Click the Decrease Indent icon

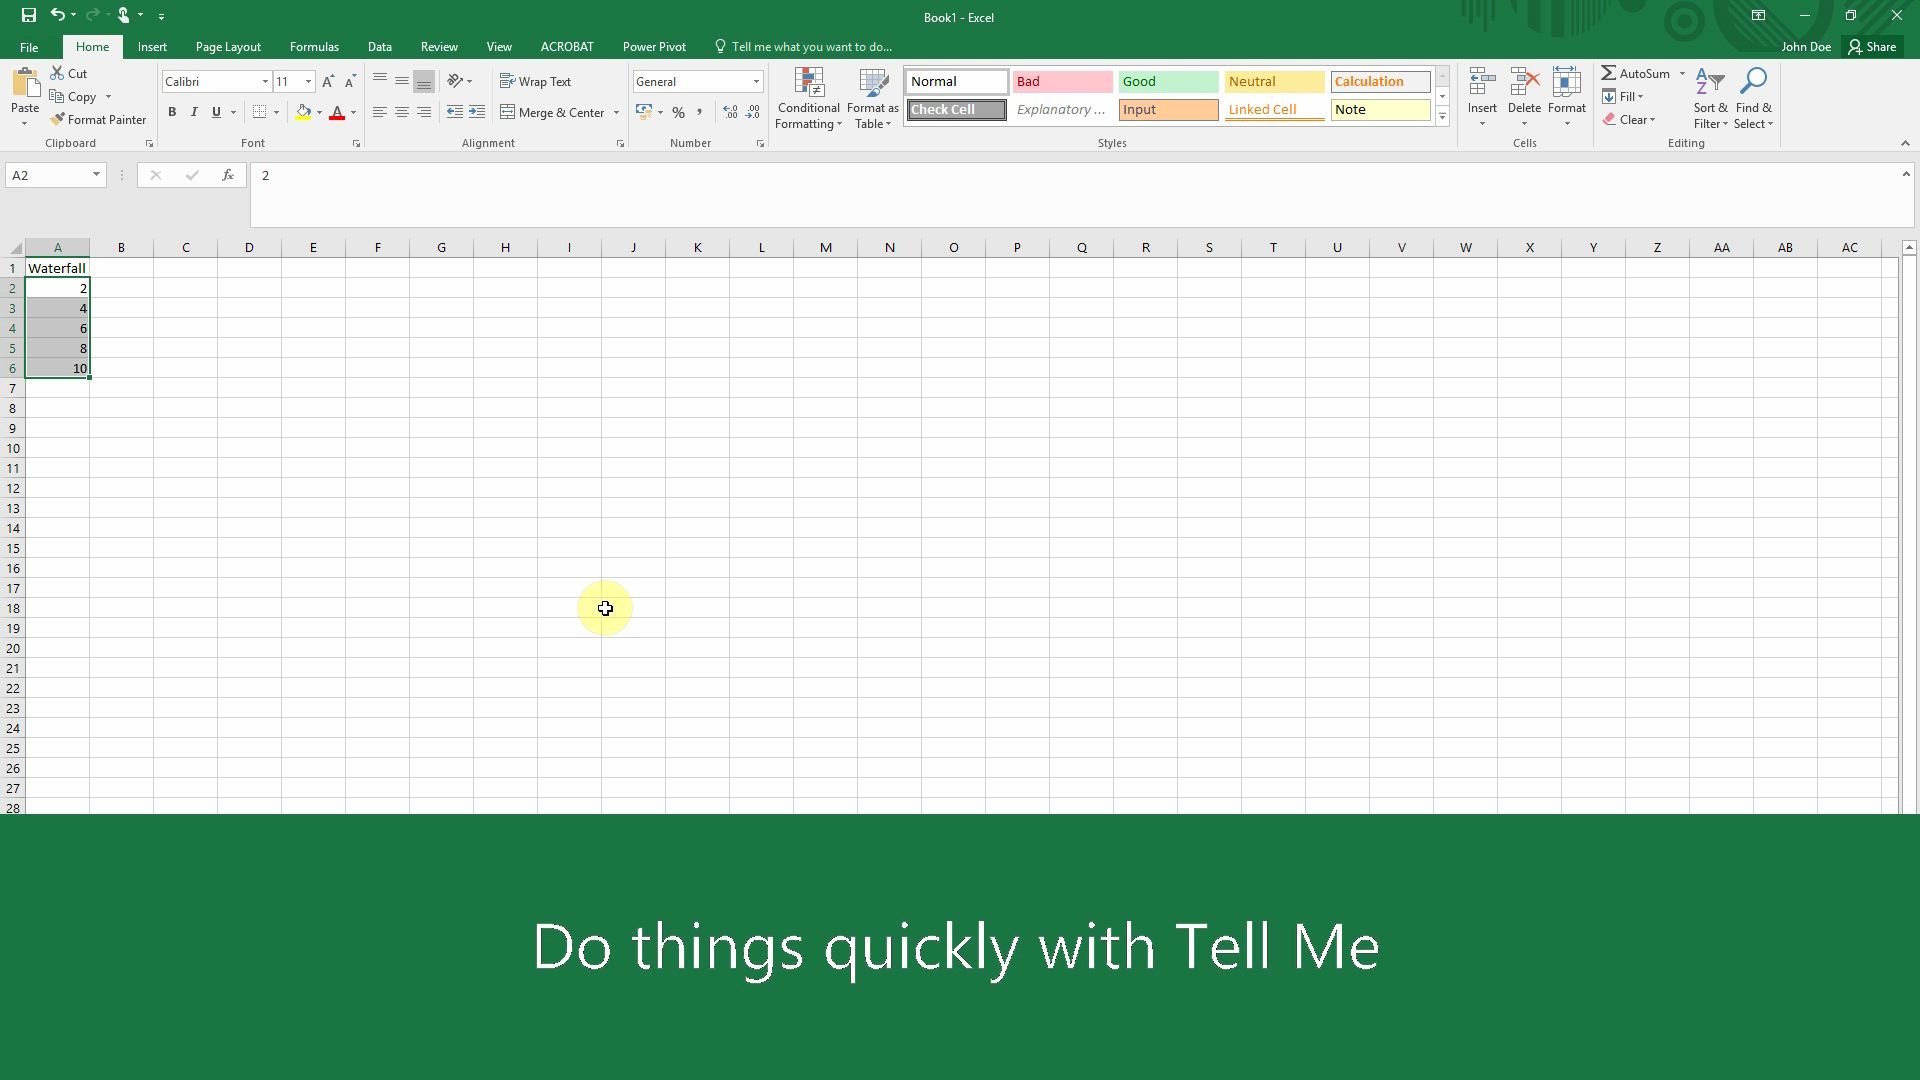click(455, 112)
